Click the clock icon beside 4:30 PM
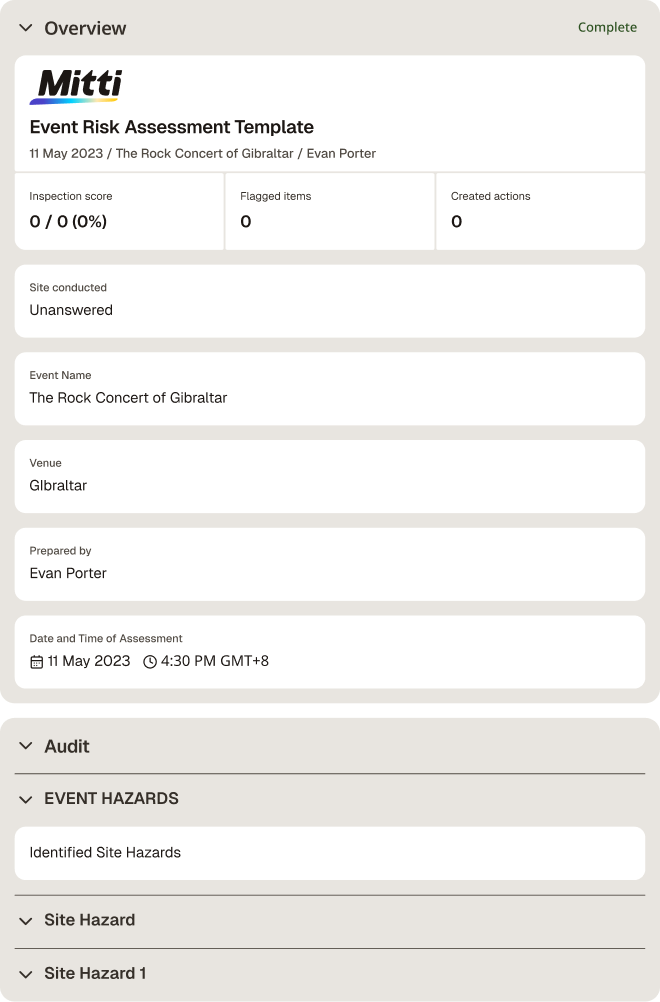Image resolution: width=660 pixels, height=1002 pixels. click(150, 662)
